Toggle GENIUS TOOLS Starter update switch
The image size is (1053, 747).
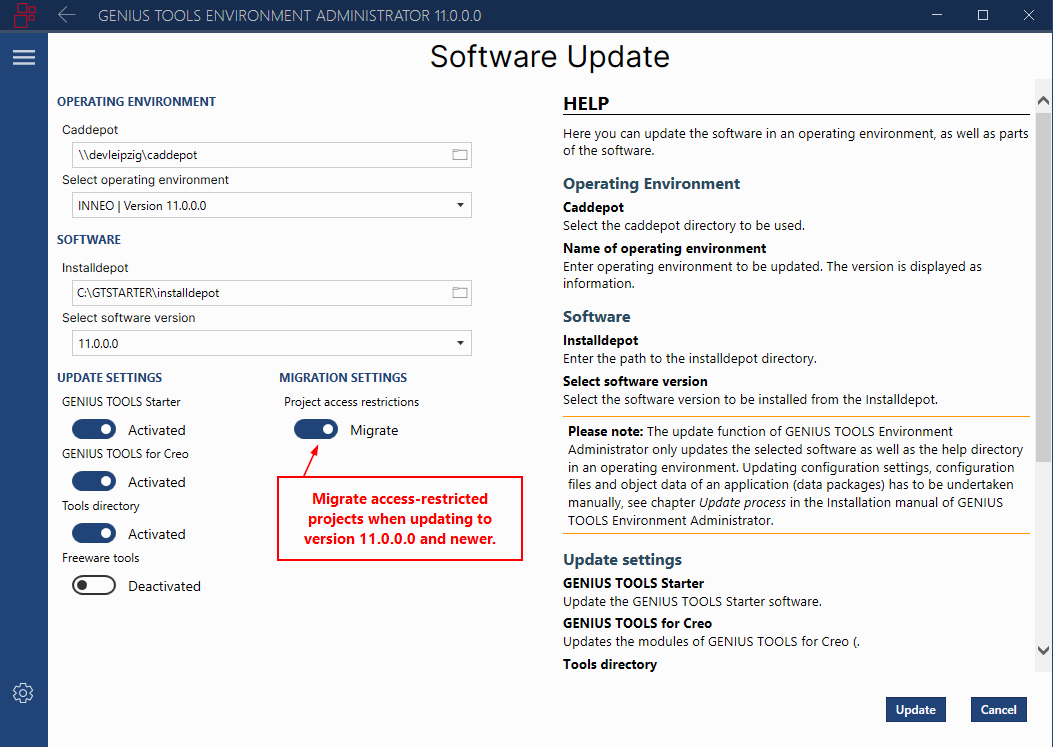click(x=94, y=430)
